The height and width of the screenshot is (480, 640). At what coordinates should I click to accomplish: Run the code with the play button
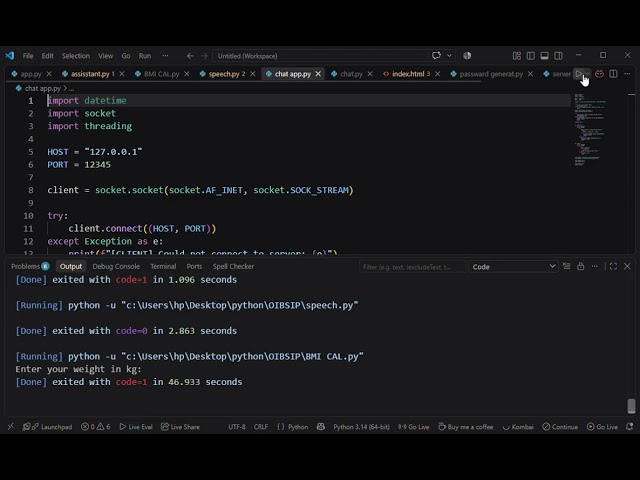click(x=578, y=74)
